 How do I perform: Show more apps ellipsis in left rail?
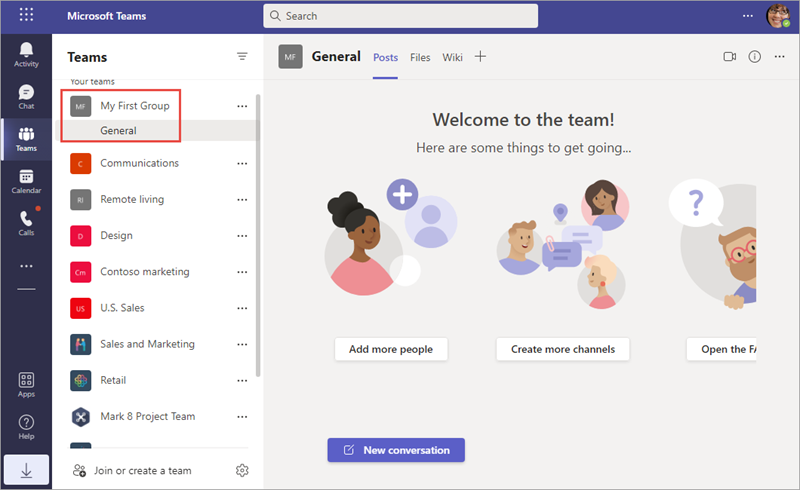click(x=26, y=266)
